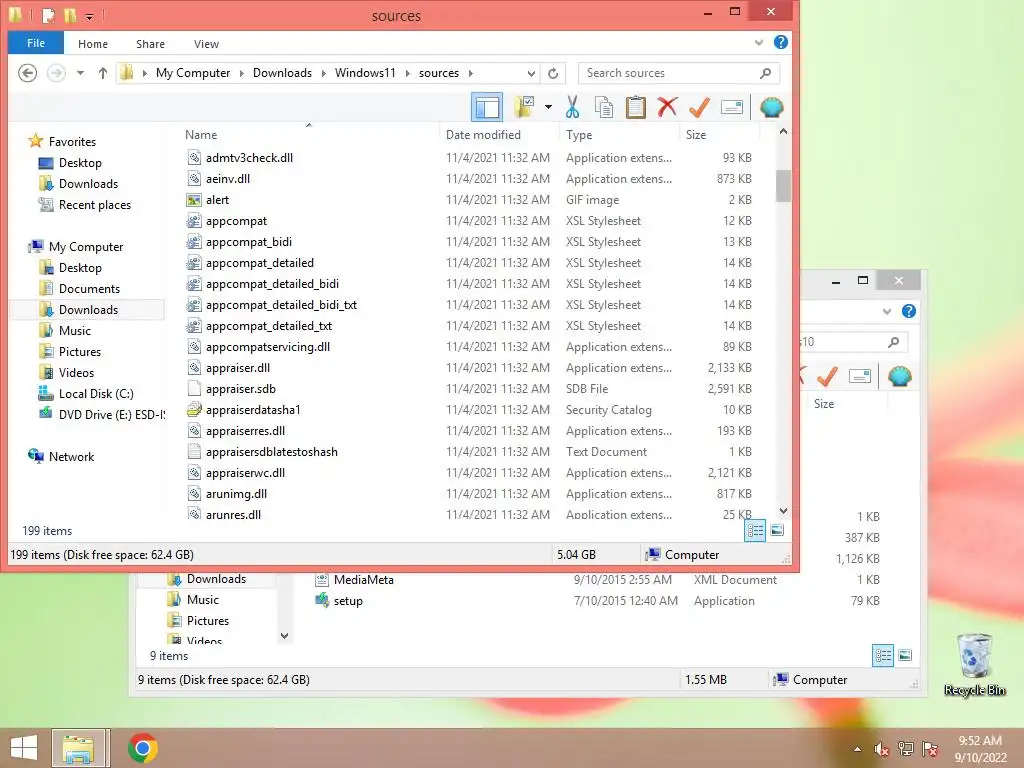Click the blue shell icon in the background window
The image size is (1024, 768).
point(899,376)
